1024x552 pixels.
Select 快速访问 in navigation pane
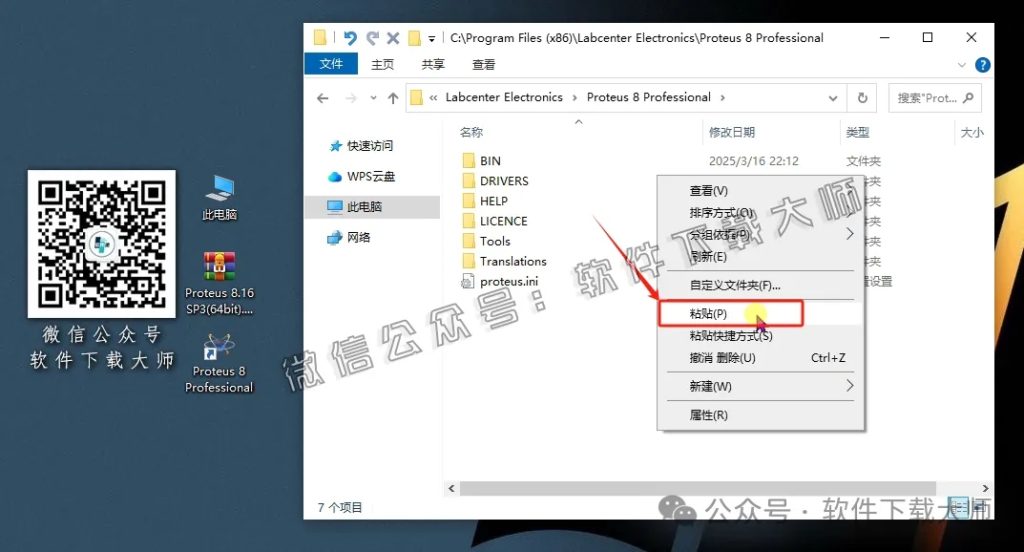tap(370, 146)
